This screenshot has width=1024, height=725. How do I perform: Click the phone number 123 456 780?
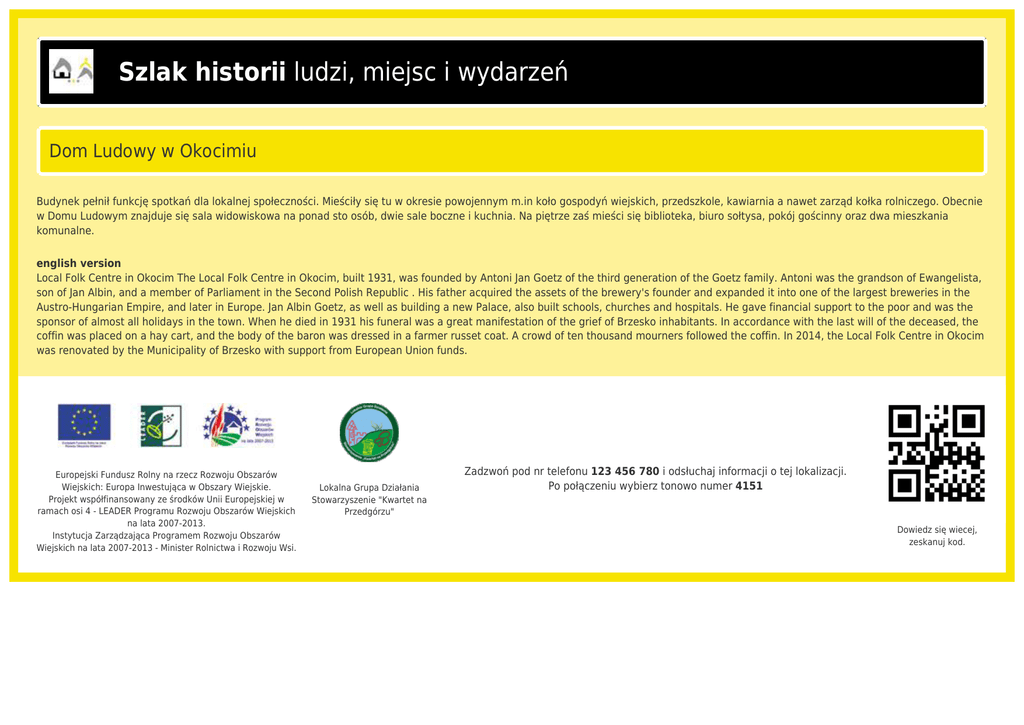tap(624, 471)
